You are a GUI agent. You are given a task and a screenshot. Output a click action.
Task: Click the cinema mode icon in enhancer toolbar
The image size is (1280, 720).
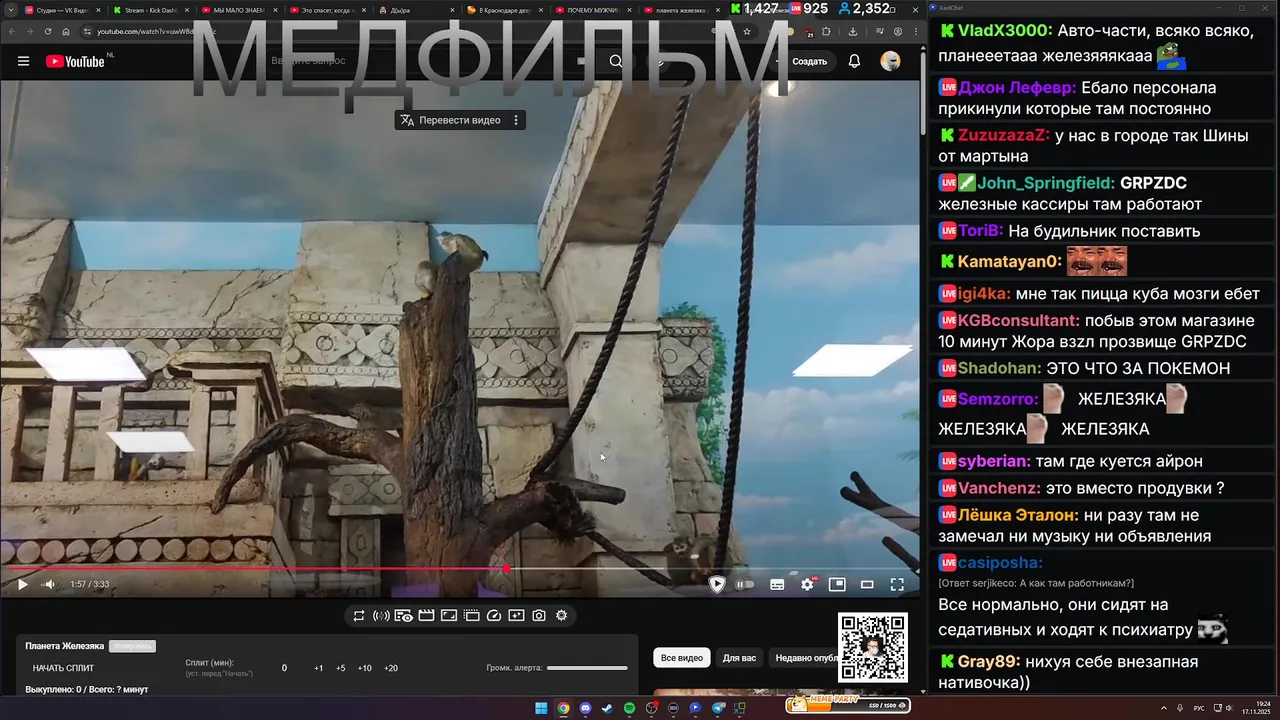pos(404,616)
